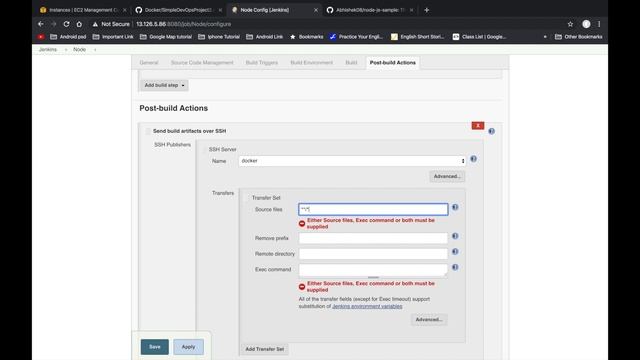The height and width of the screenshot is (360, 640).
Task: Click the Not Secure warning icon
Action: [95, 24]
